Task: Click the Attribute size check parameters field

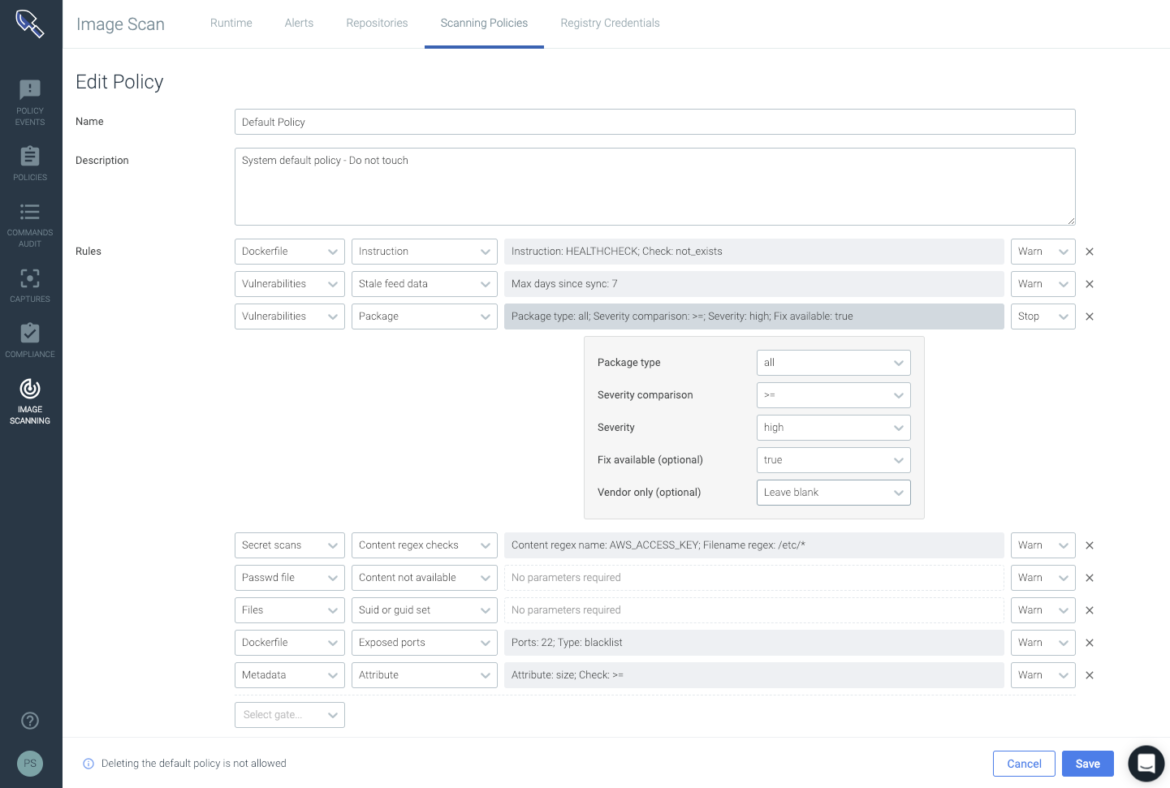Action: (754, 675)
